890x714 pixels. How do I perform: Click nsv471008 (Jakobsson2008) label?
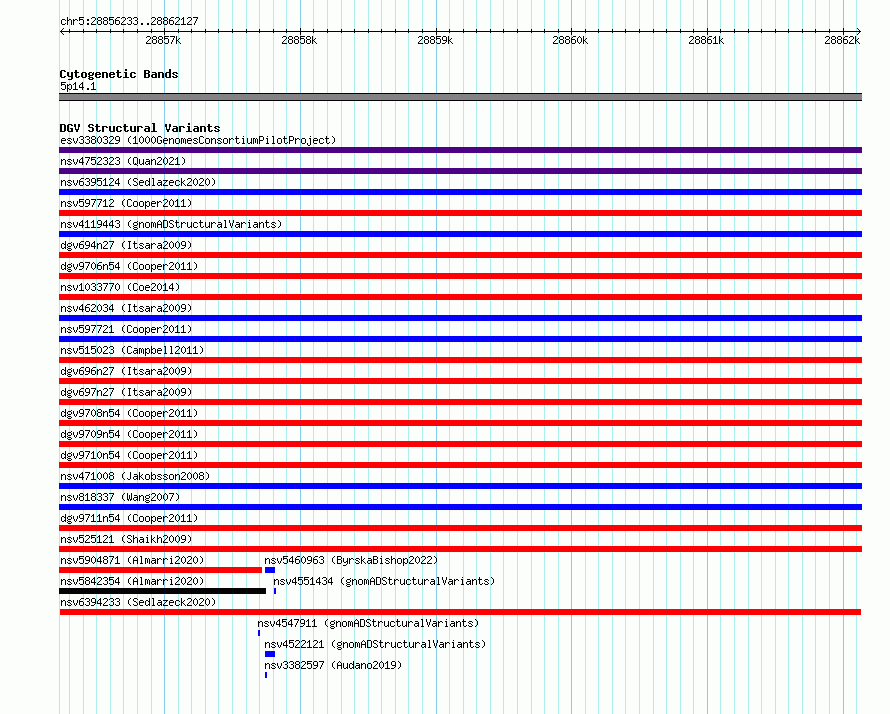point(135,476)
